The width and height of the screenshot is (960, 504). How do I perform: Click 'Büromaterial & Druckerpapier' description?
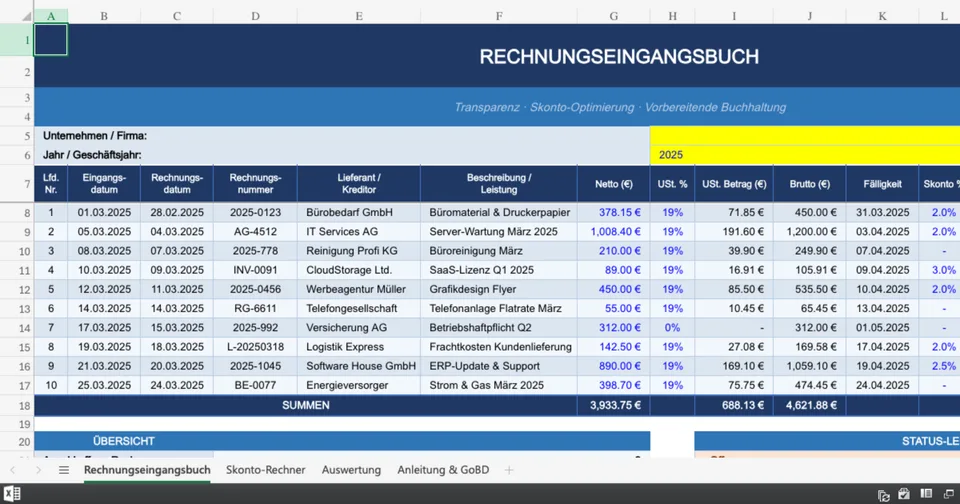pos(498,213)
